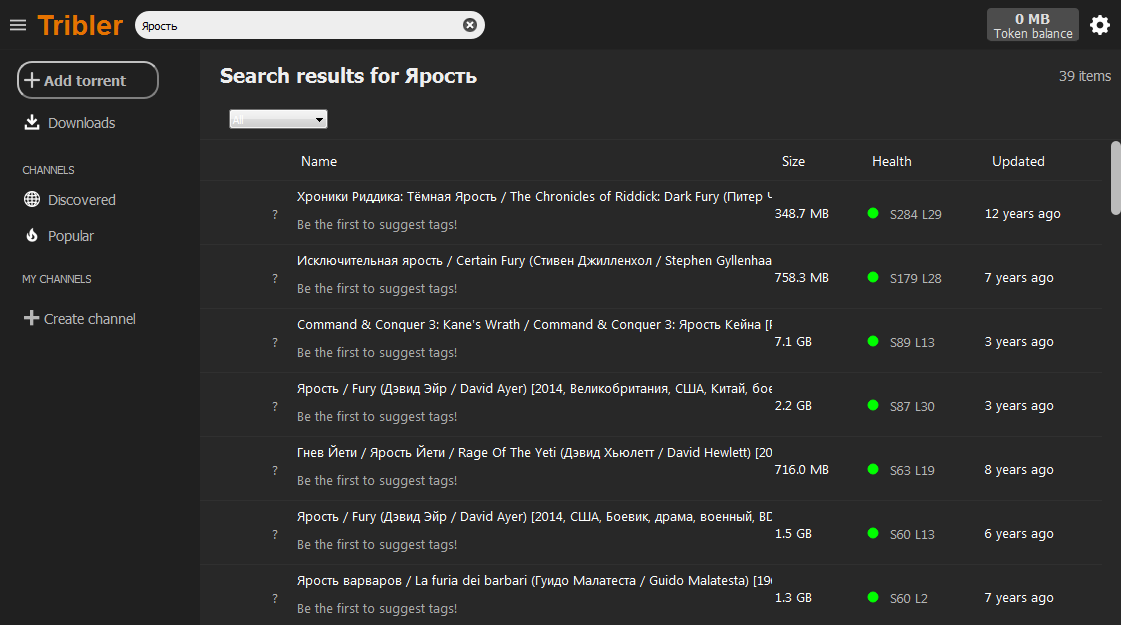Click the question mark icon for Ярость 1.5 GB
This screenshot has height=625, width=1121.
275,534
